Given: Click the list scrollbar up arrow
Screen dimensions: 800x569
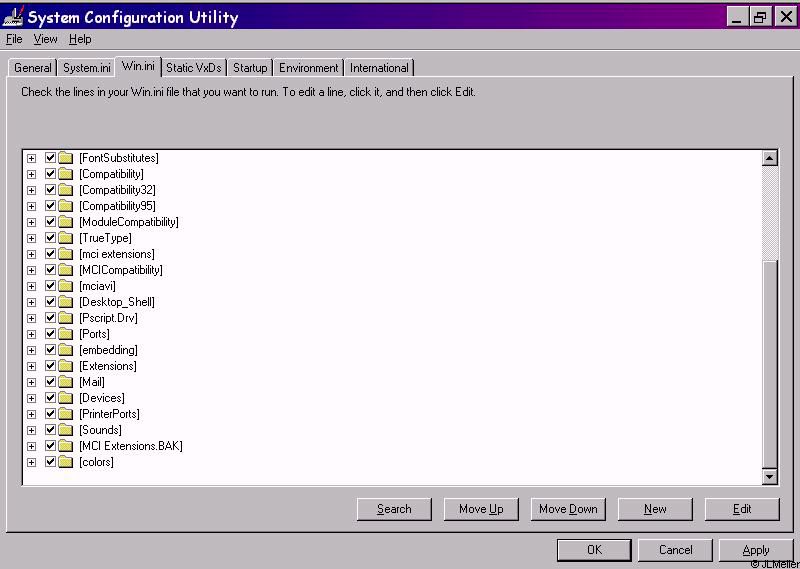Looking at the screenshot, I should 769,158.
